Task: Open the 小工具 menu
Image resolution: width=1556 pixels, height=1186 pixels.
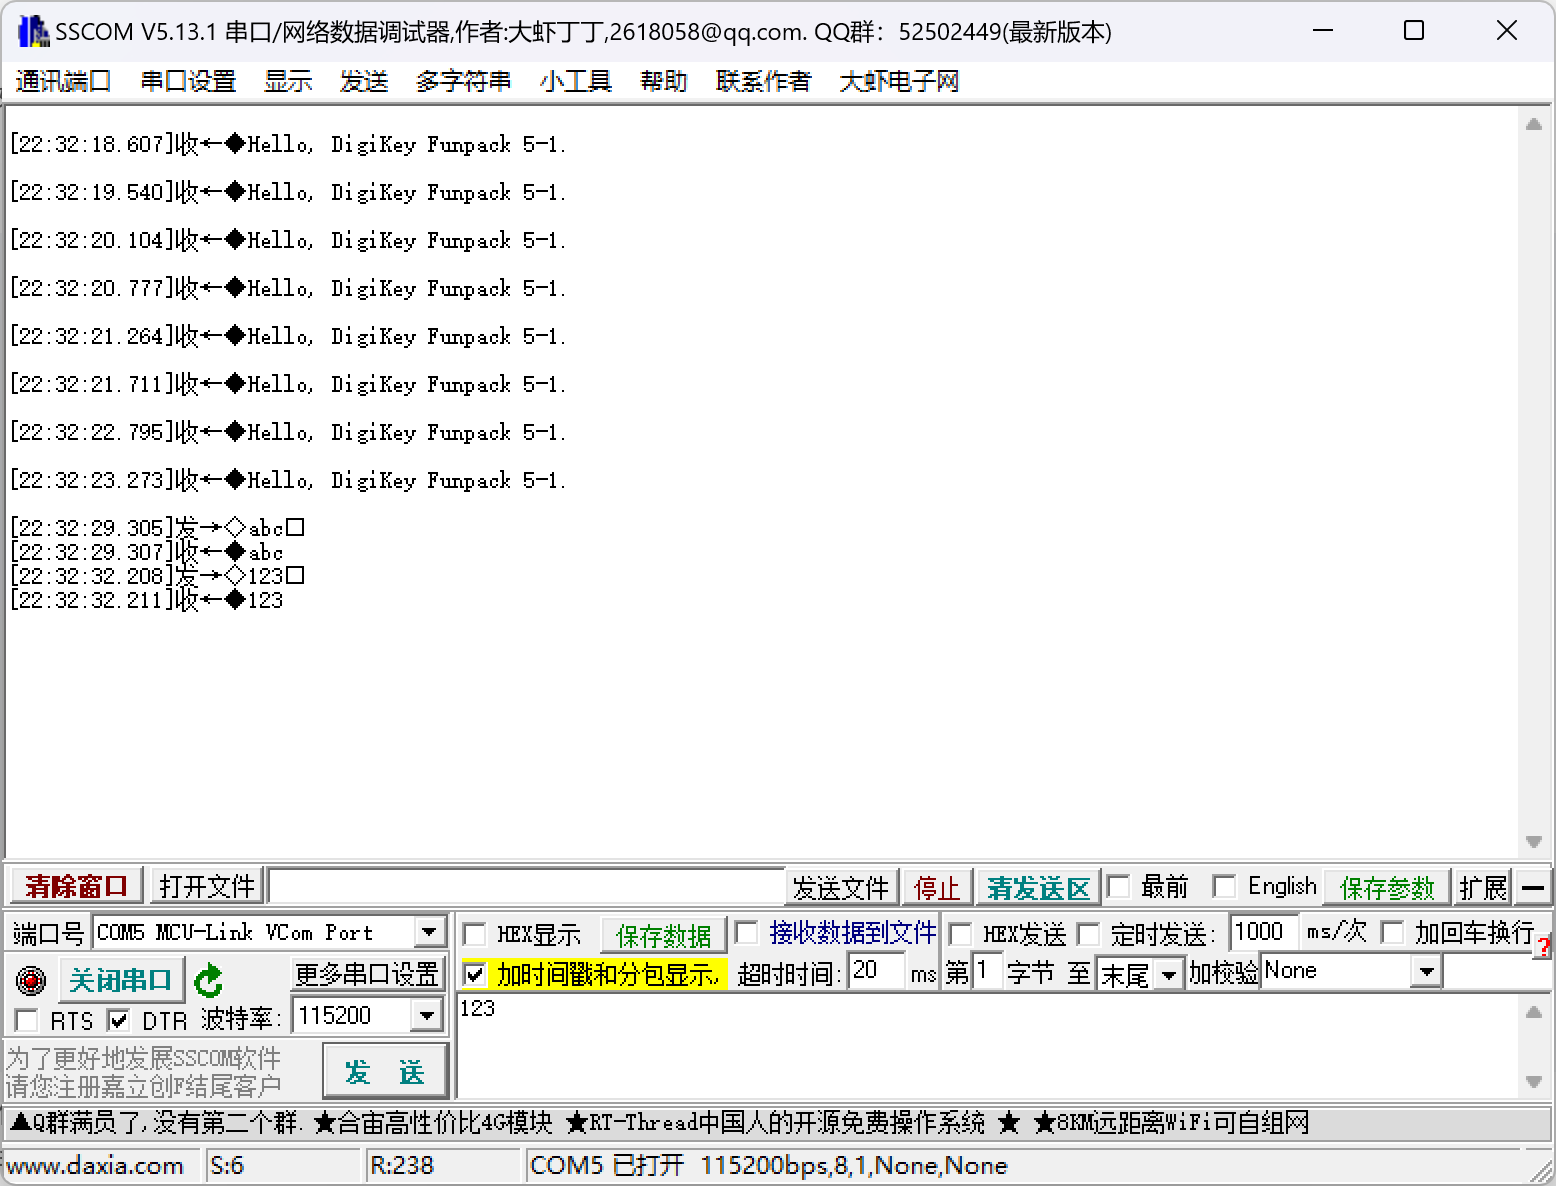Action: 575,81
